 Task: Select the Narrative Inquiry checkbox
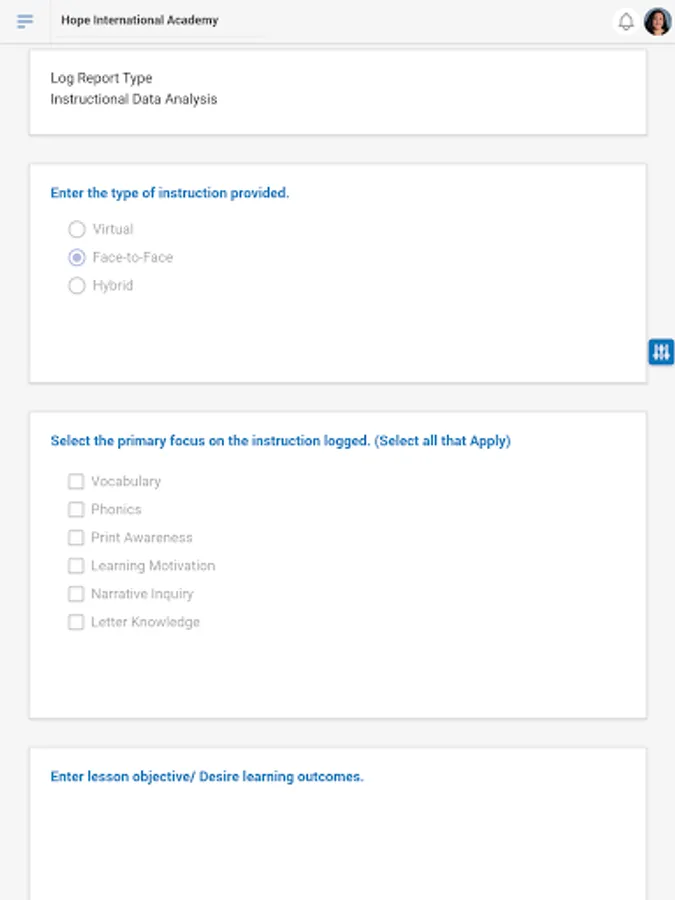[x=76, y=593]
